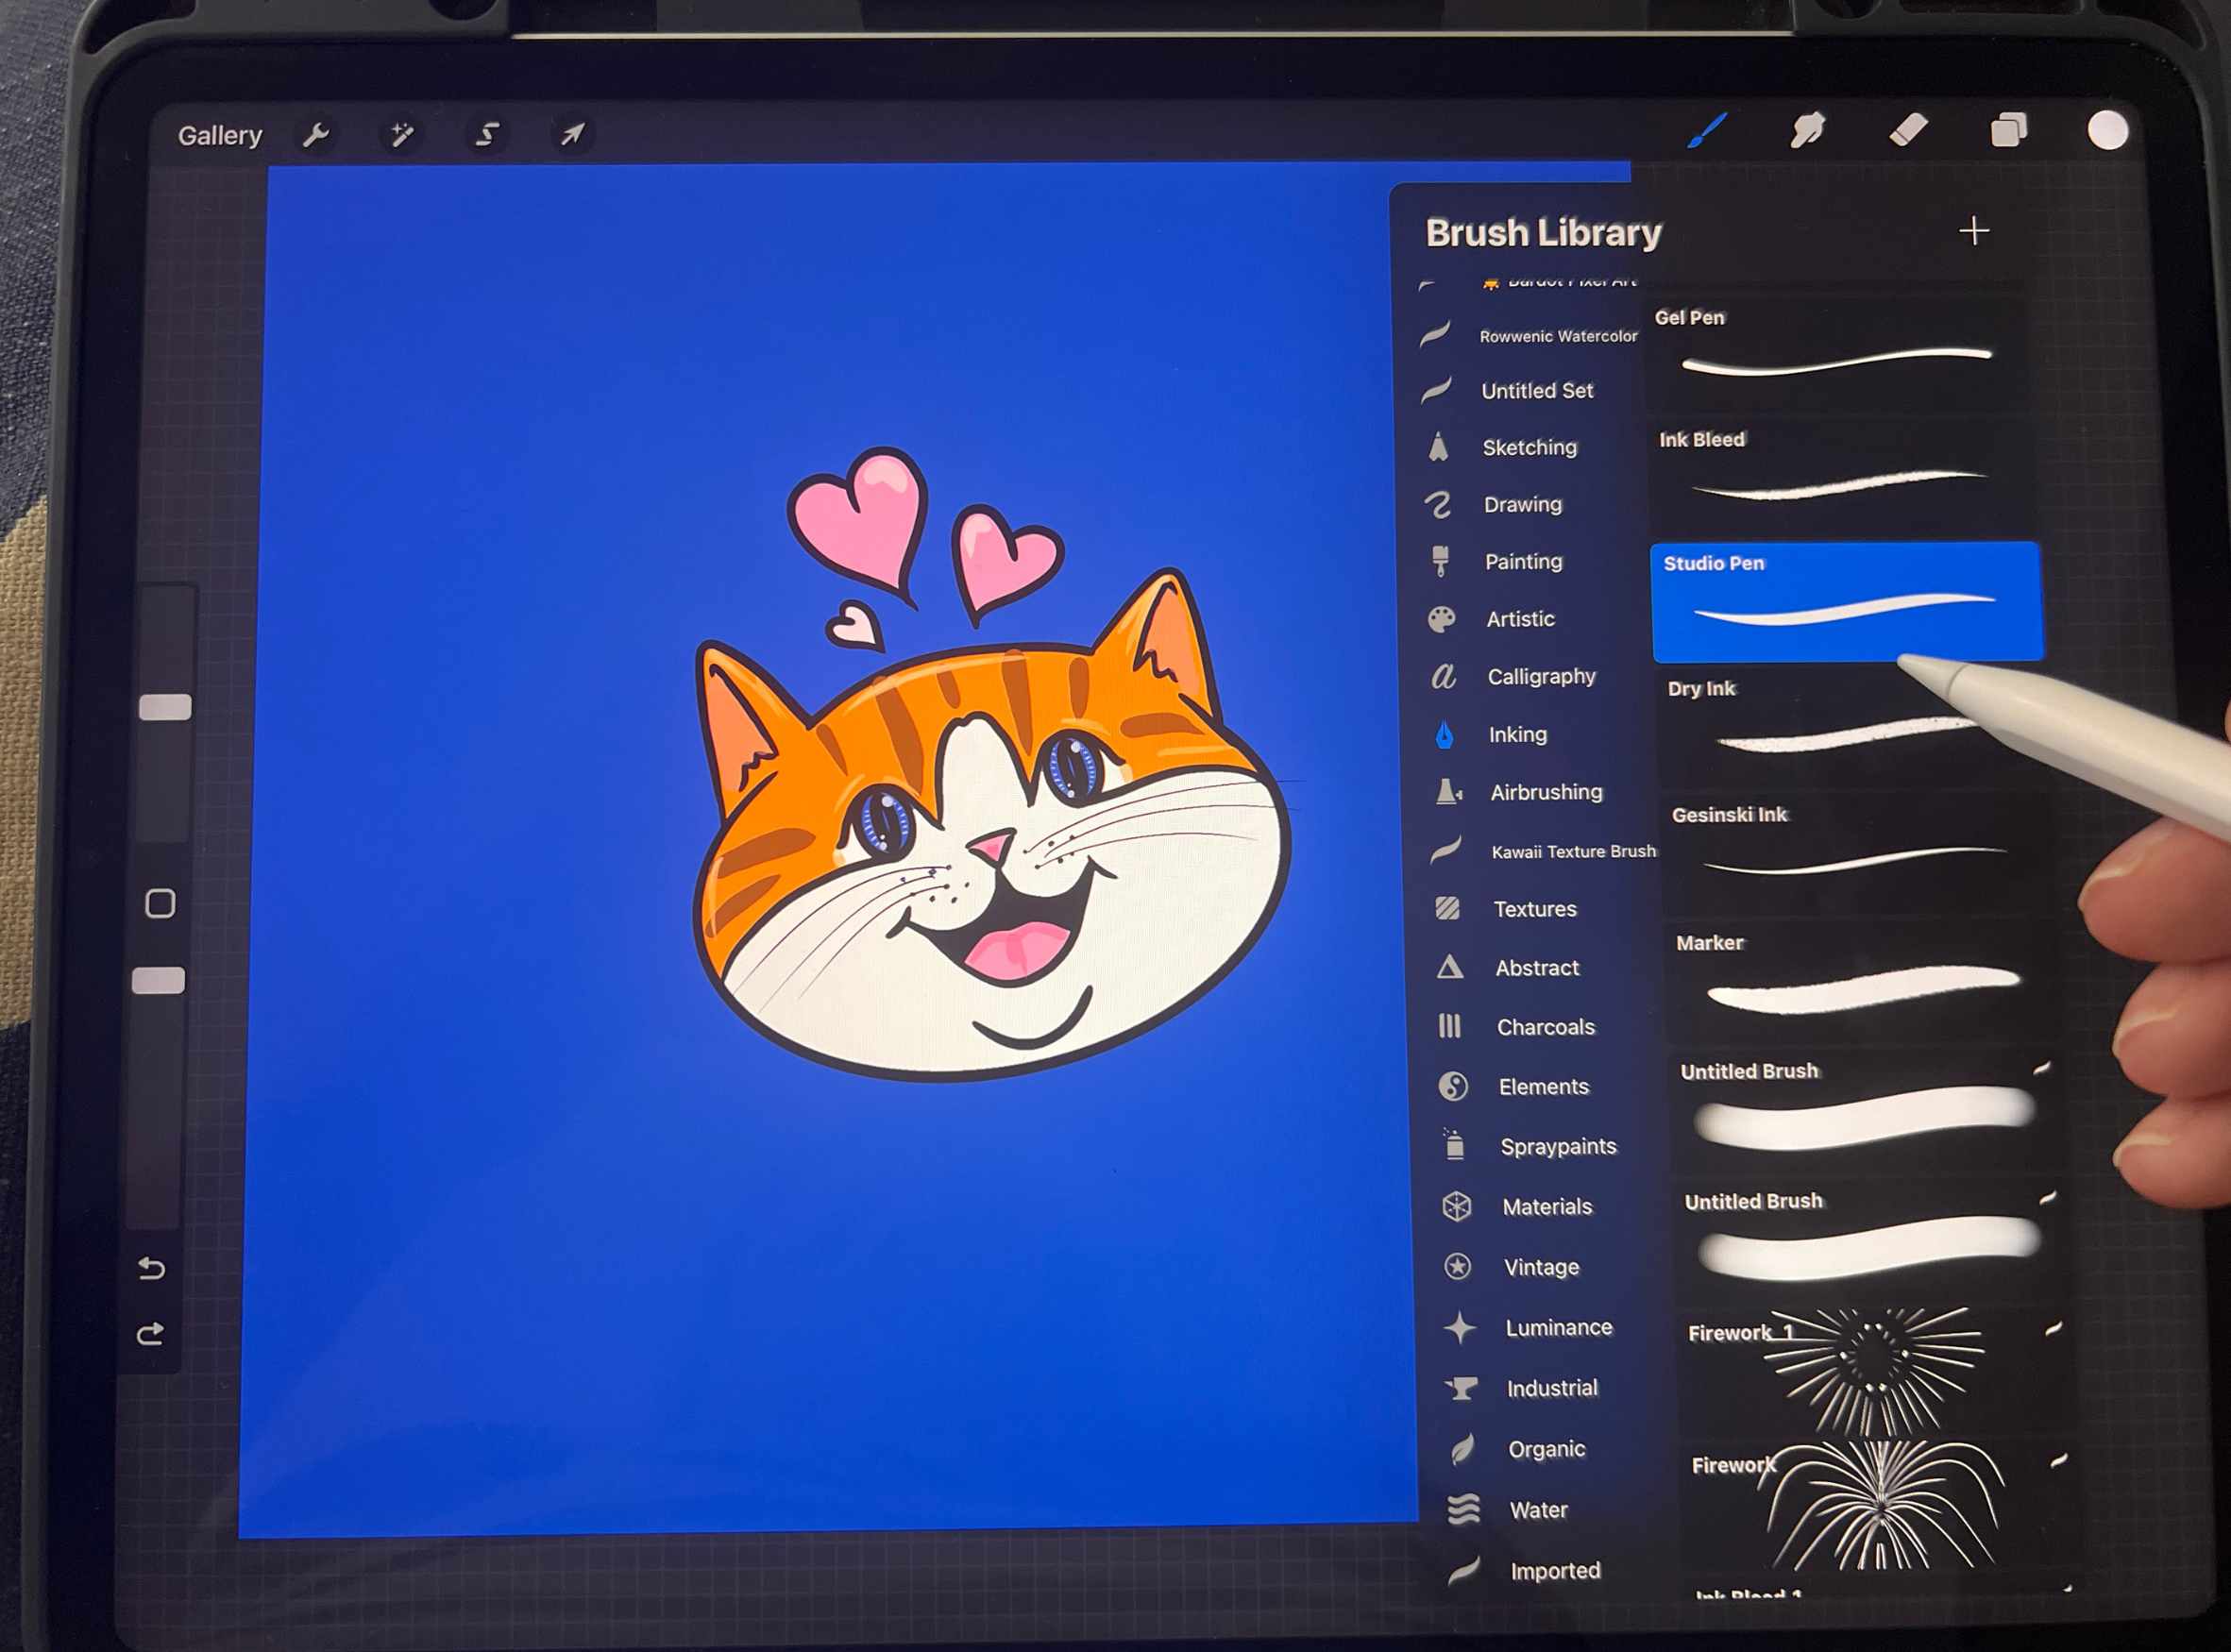Adjust the brush size slider on the sidebar
This screenshot has width=2231, height=1652.
tap(167, 707)
